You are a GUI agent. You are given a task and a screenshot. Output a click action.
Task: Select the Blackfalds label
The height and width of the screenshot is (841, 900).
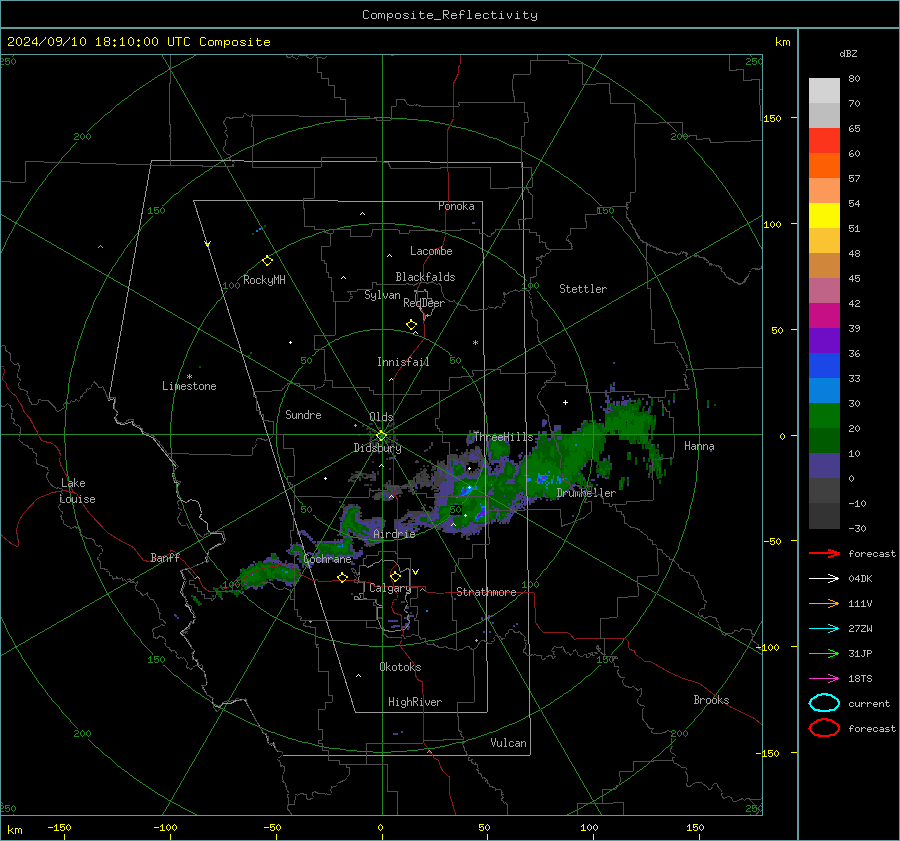click(425, 277)
